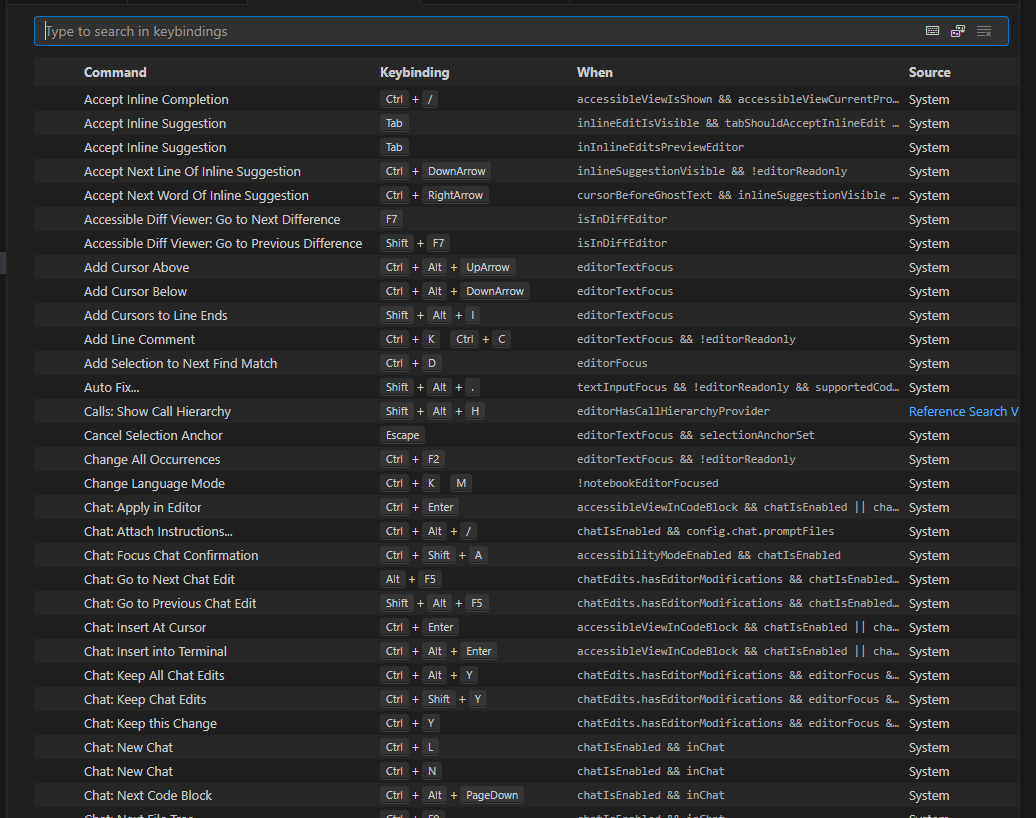Select the Add Cursor Above command row
1036x818 pixels.
136,267
